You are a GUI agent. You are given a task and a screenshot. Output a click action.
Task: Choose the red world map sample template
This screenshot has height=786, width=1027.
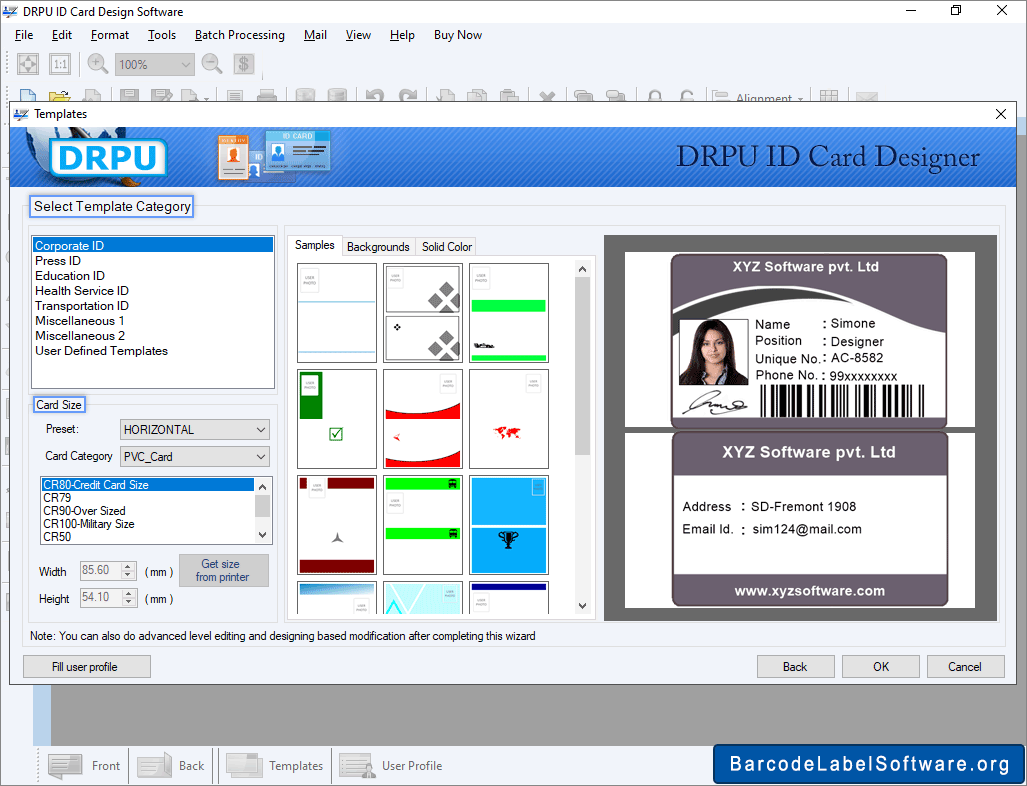[x=509, y=419]
